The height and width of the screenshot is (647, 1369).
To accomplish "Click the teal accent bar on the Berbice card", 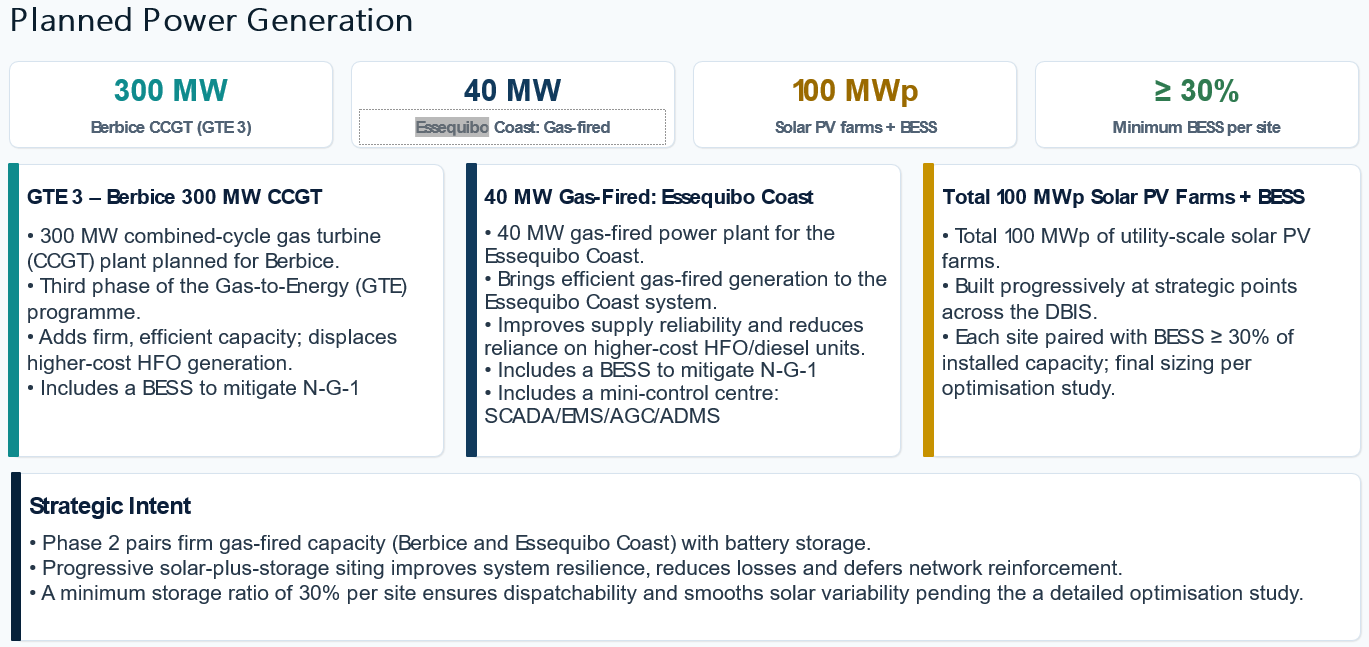I will 14,310.
